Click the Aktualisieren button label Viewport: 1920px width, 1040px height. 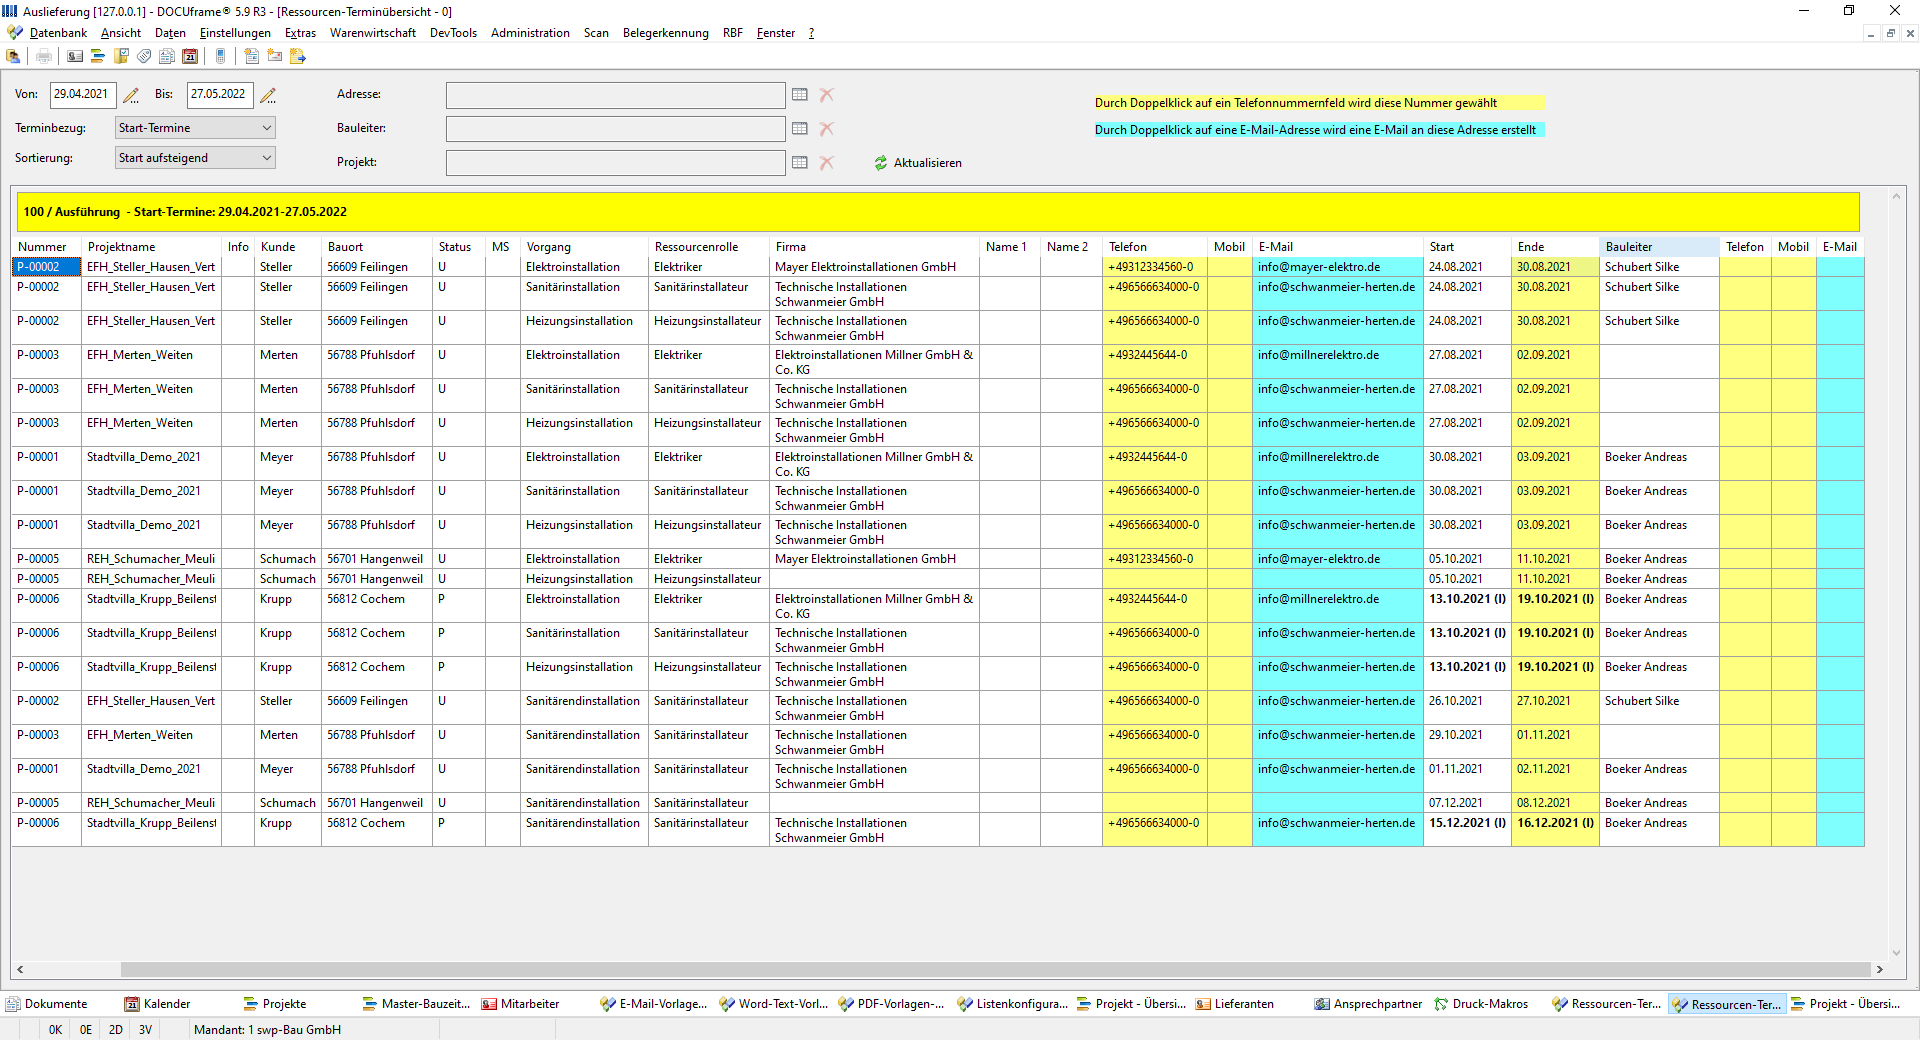pyautogui.click(x=928, y=163)
